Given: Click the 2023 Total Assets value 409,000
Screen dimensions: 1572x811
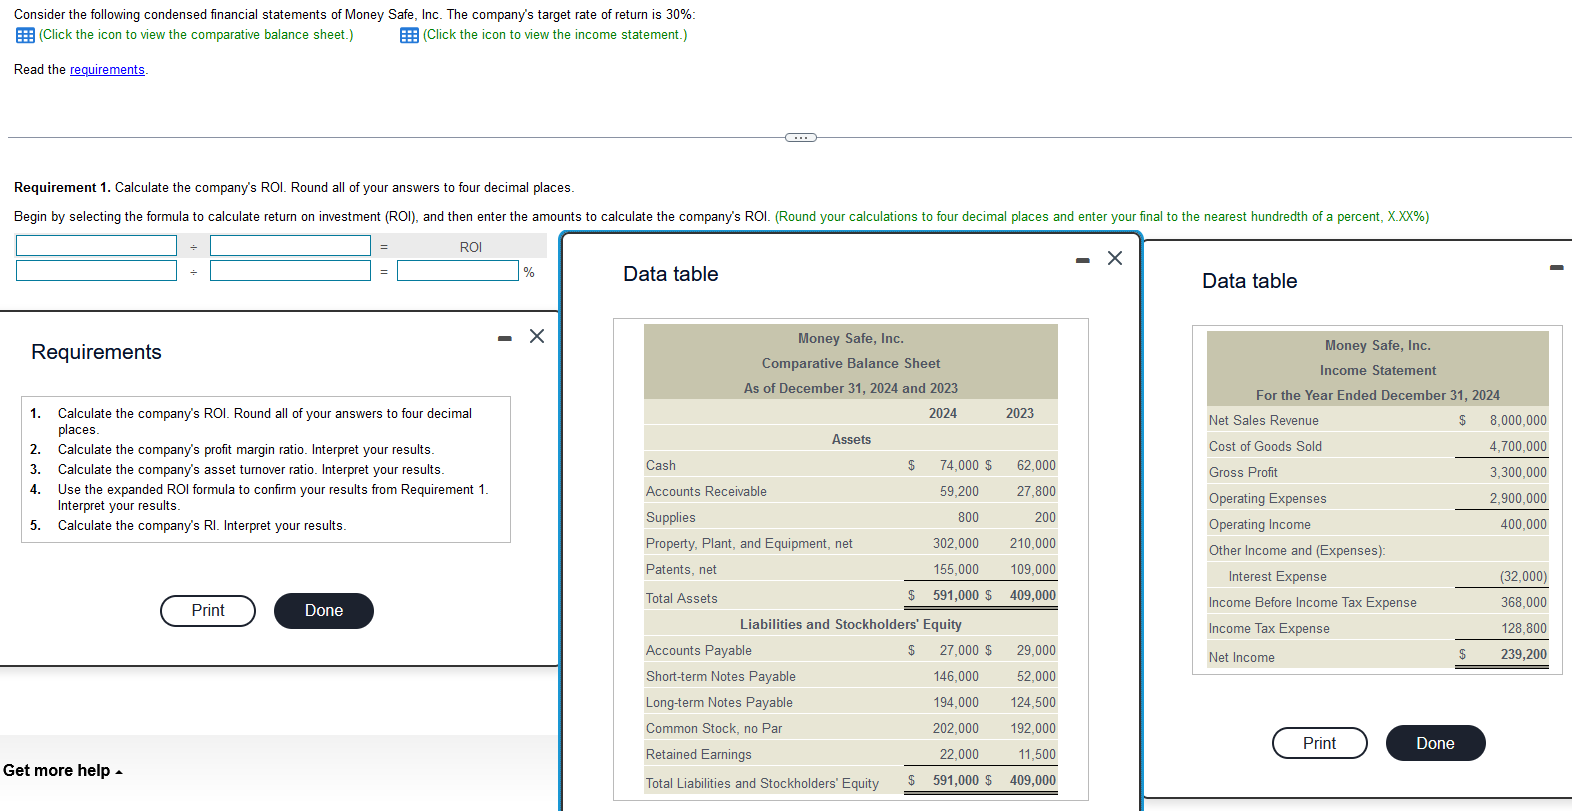Looking at the screenshot, I should point(1032,595).
